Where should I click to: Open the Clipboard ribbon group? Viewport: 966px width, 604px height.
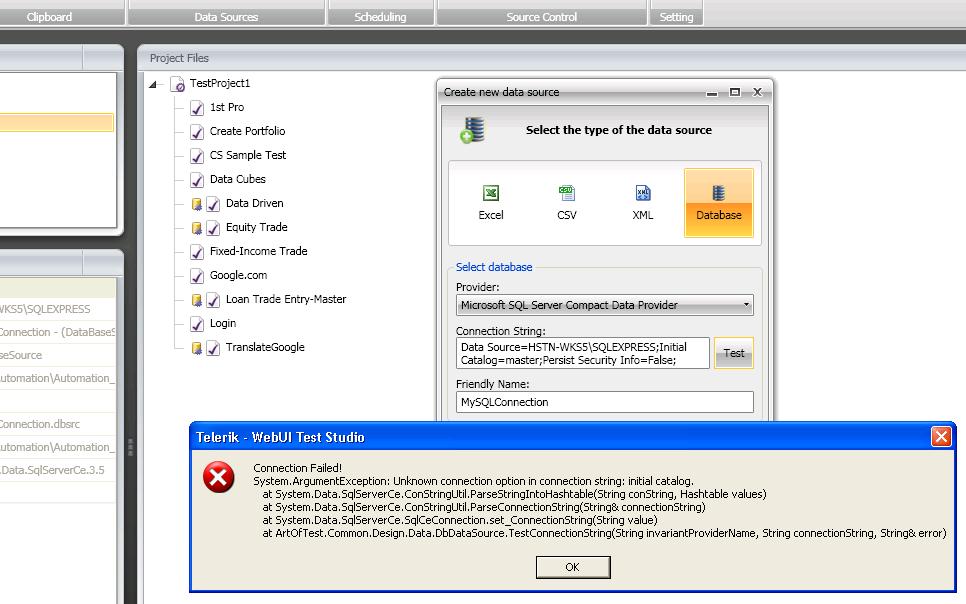tap(49, 17)
